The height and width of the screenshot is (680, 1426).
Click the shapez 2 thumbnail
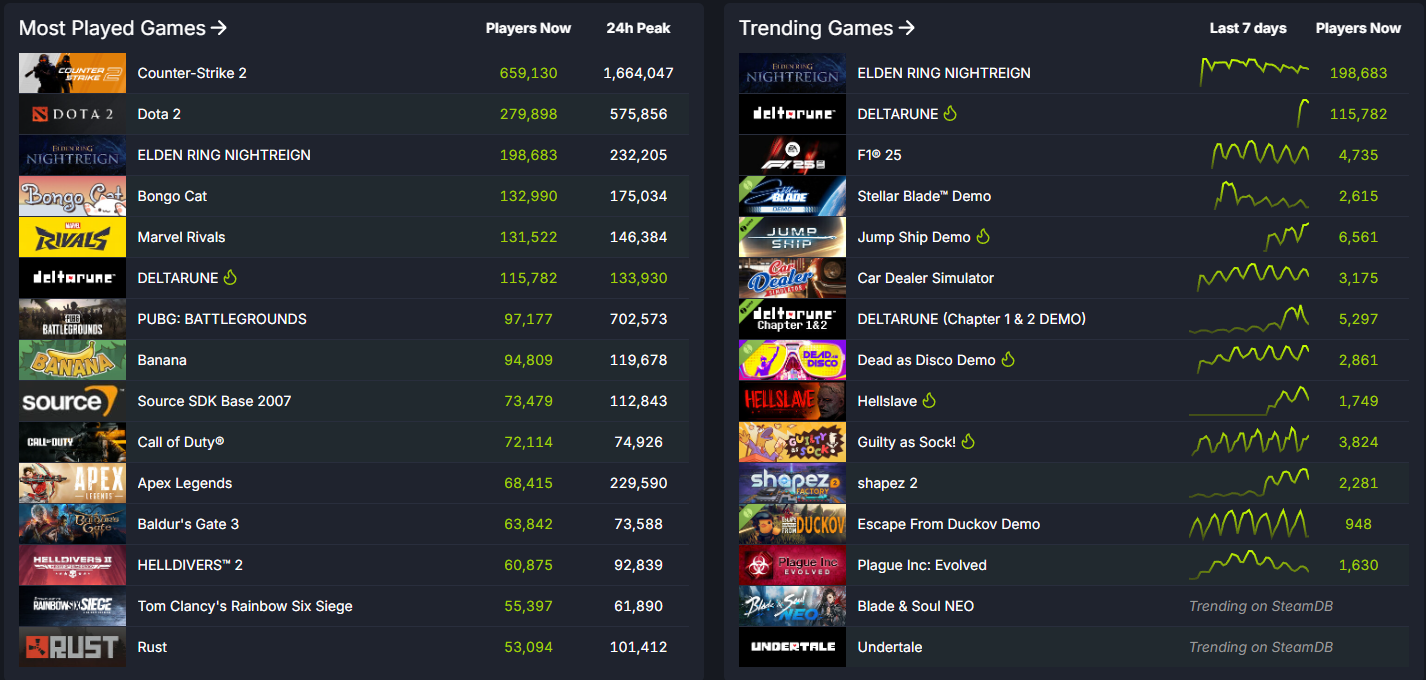pyautogui.click(x=792, y=483)
